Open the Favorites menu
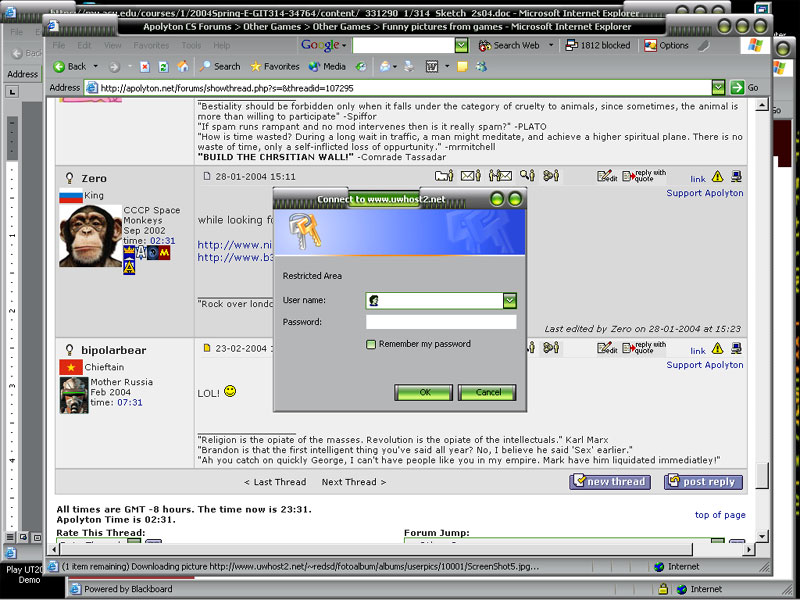The height and width of the screenshot is (600, 800). pos(151,45)
